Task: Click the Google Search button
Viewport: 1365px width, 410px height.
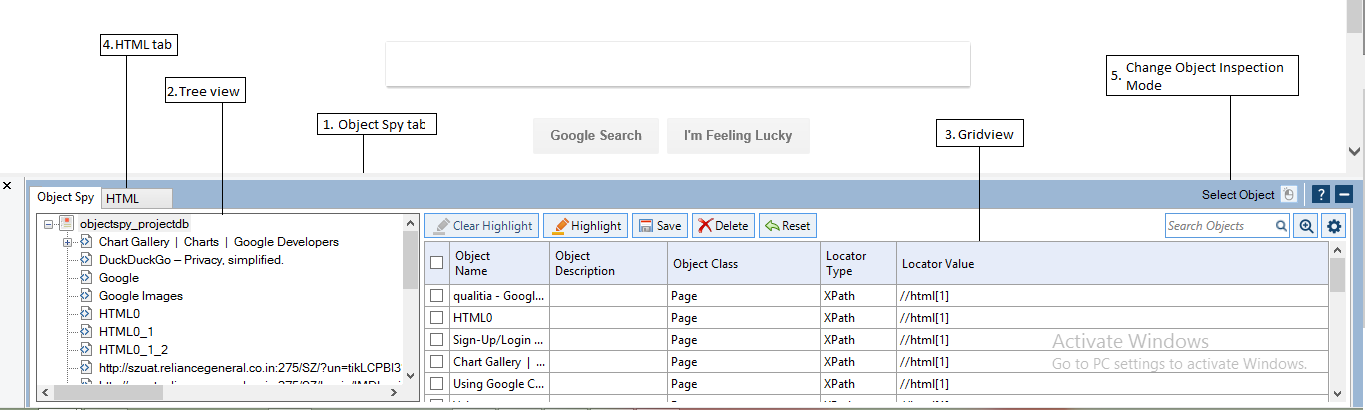Action: [x=596, y=136]
